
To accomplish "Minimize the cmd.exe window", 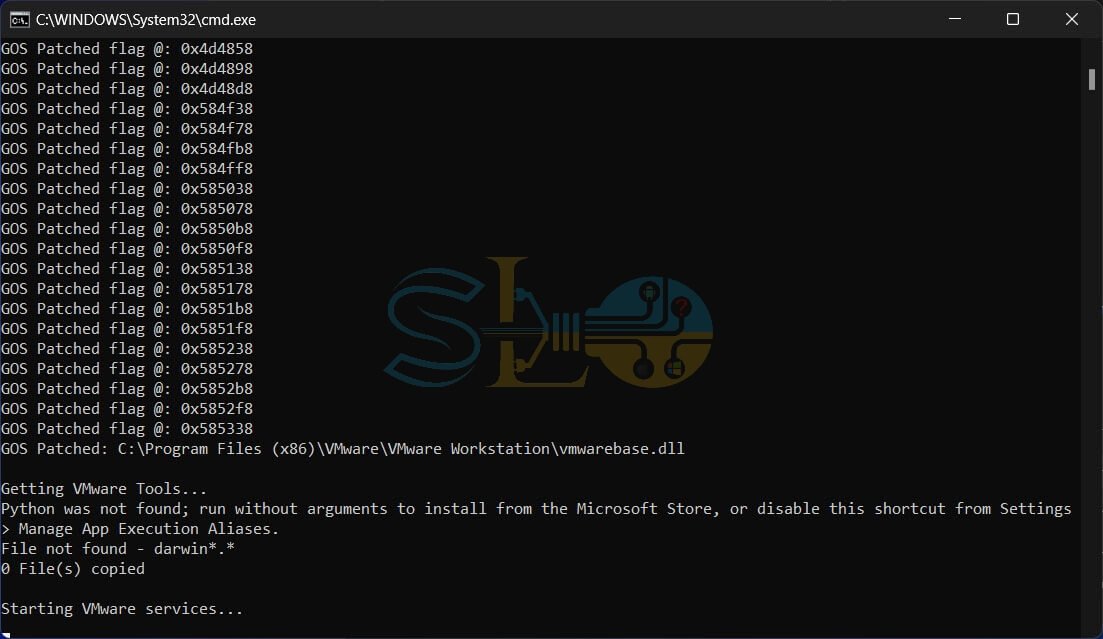I will [x=955, y=19].
